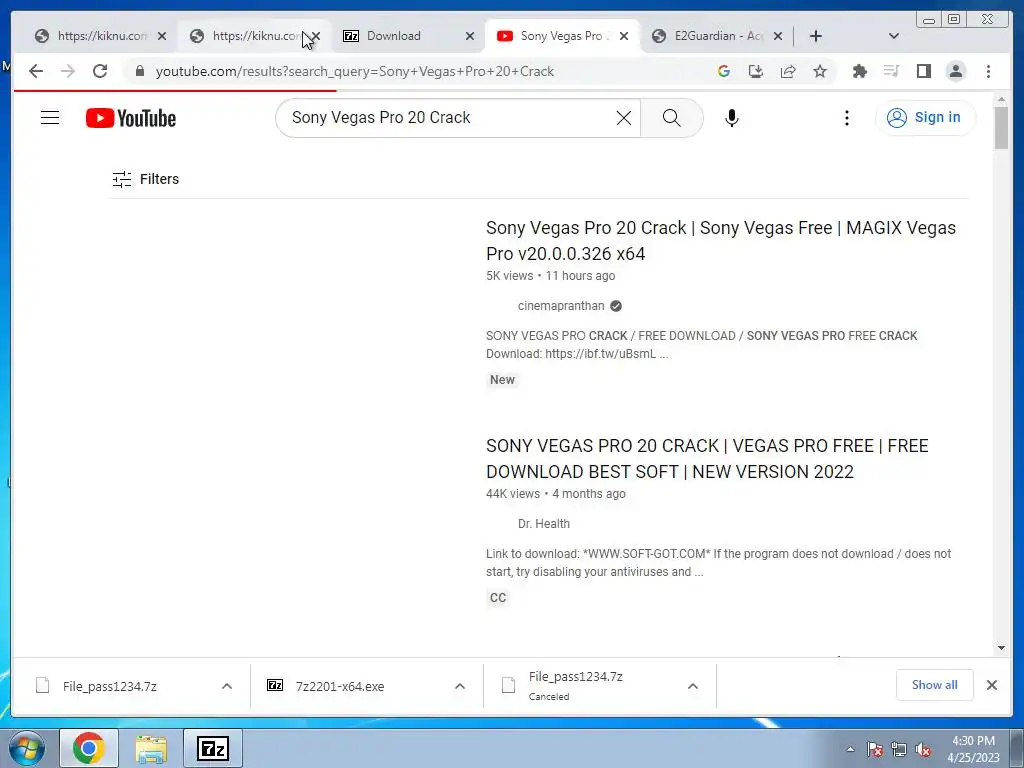Go back with the browser back arrow
This screenshot has height=768, width=1024.
coord(36,71)
